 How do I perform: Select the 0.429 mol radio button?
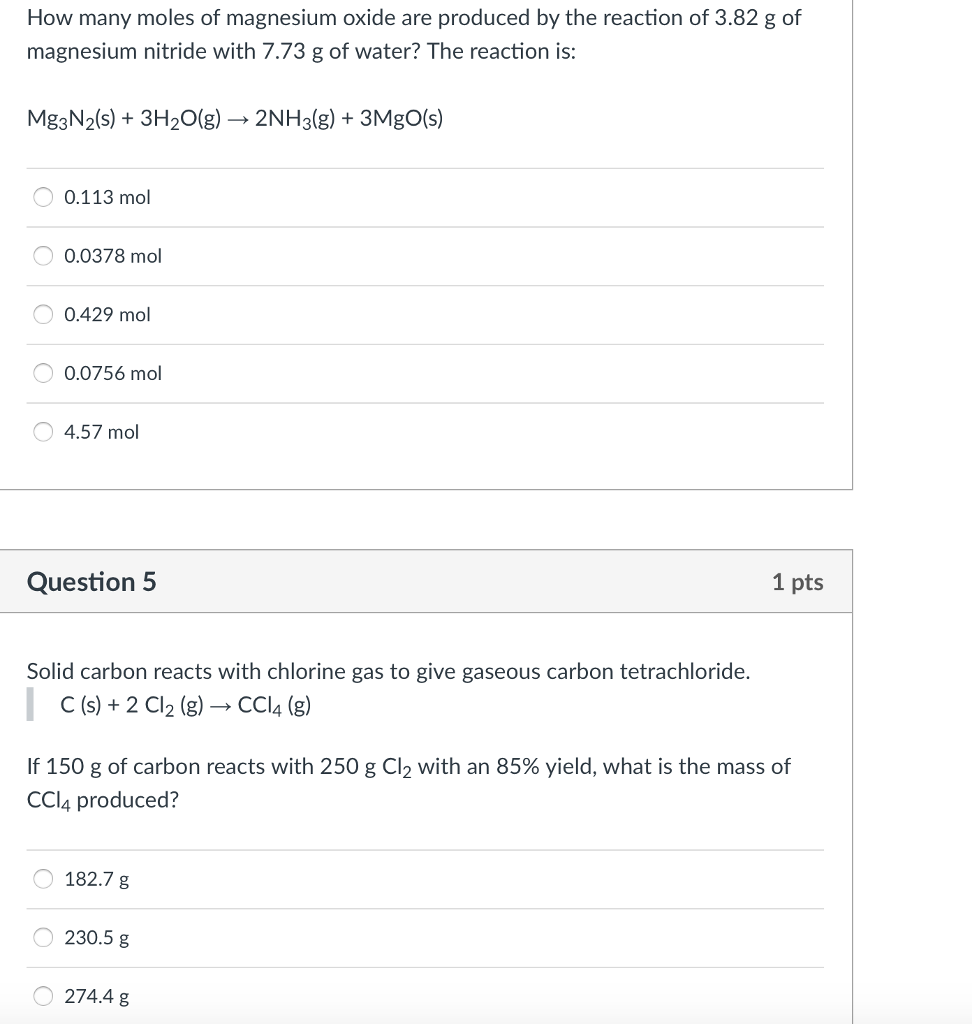point(43,314)
